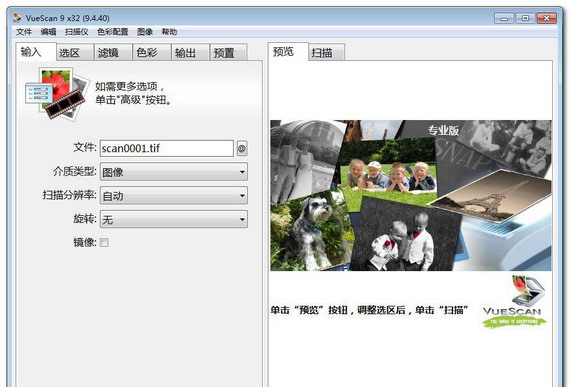Open the 旋转 dropdown showing 无
Image resolution: width=570 pixels, height=387 pixels.
174,219
